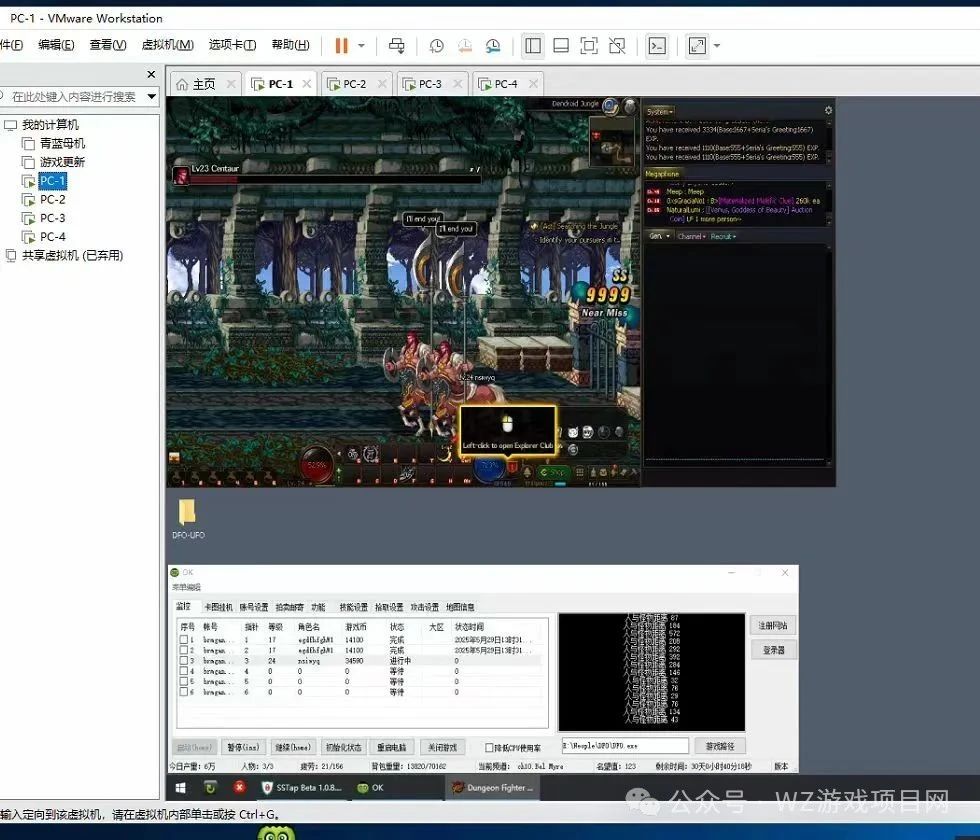This screenshot has height=840, width=980.
Task: Check the box for account row 1
Action: (x=183, y=639)
